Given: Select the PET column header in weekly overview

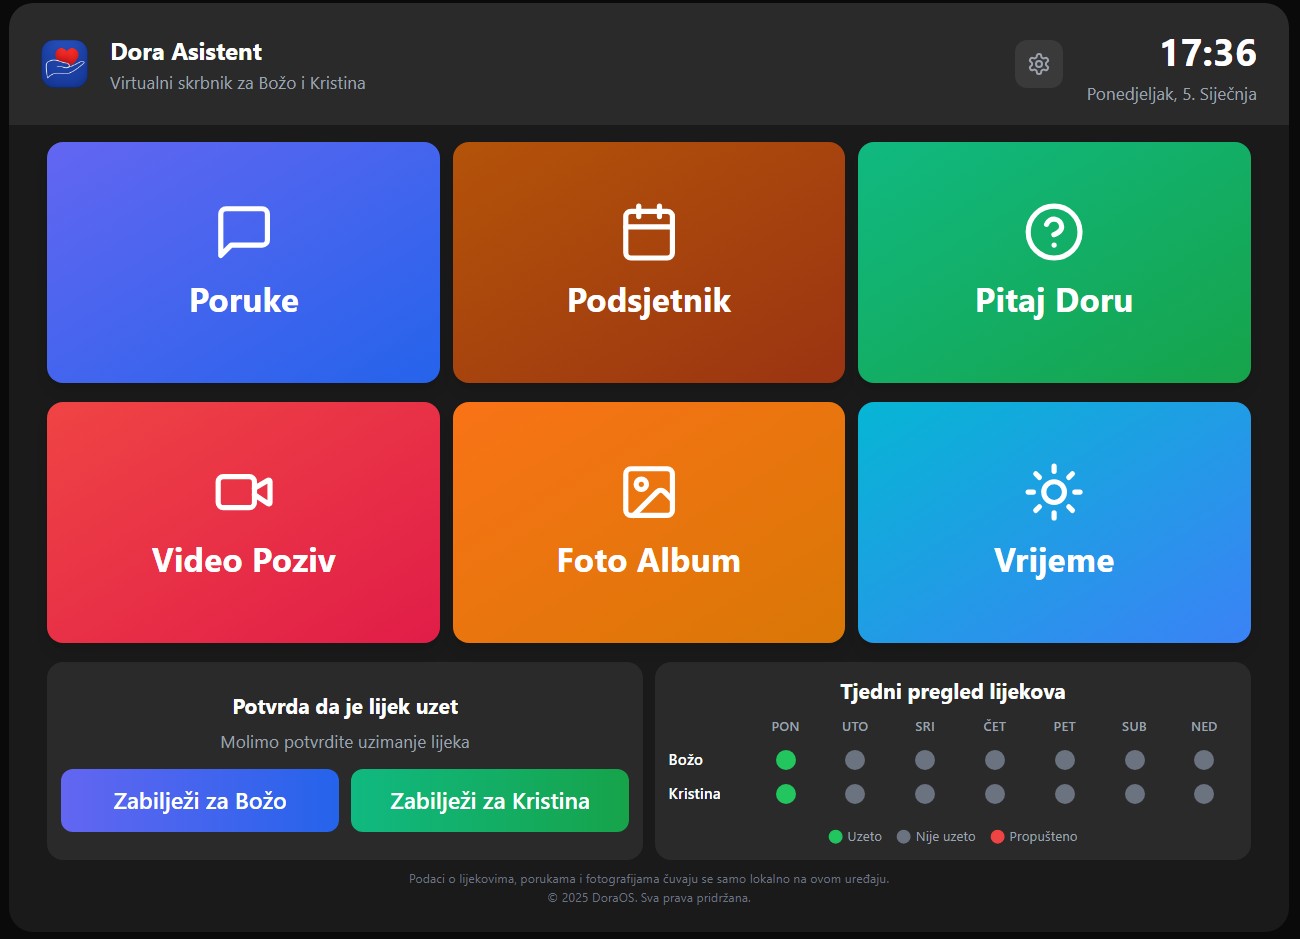Looking at the screenshot, I should click(1064, 727).
